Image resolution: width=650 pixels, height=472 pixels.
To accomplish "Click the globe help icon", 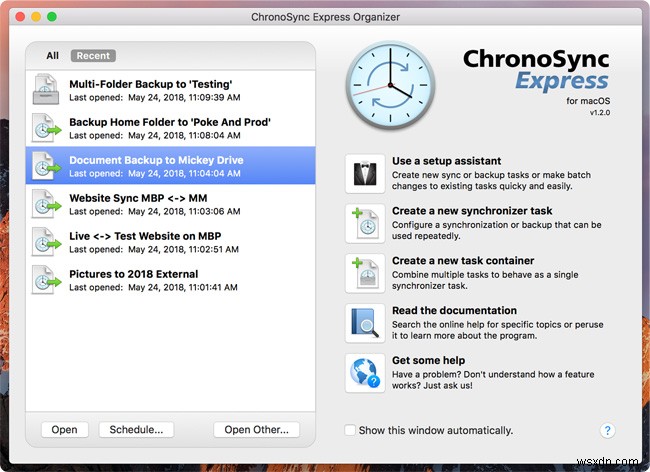I will tap(365, 373).
